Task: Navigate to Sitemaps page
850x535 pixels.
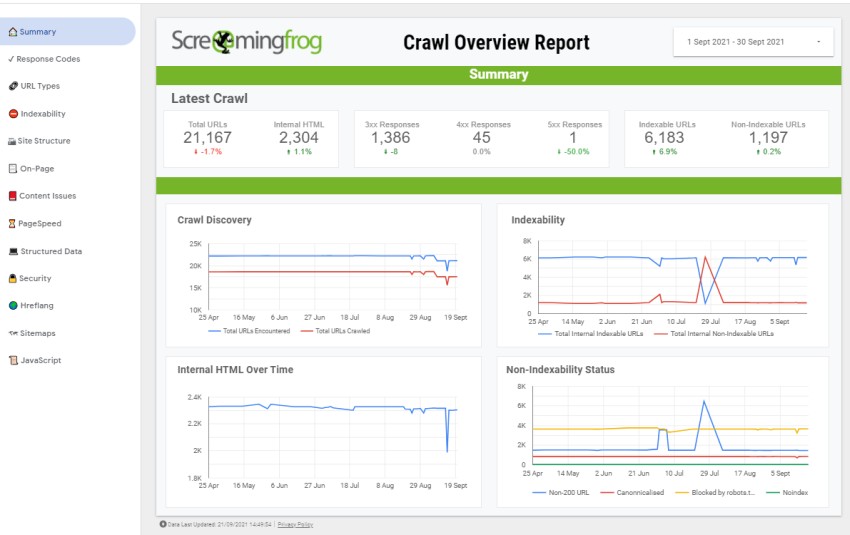Action: point(37,333)
